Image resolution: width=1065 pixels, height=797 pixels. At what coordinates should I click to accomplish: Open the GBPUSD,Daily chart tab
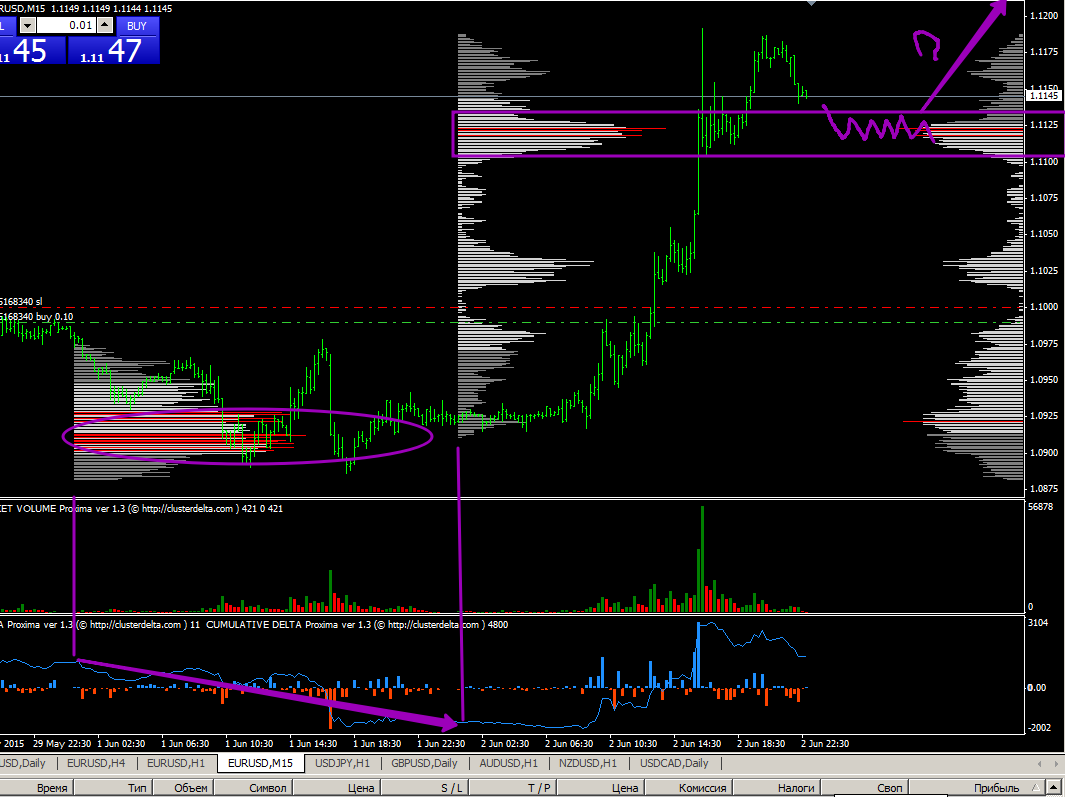[424, 763]
